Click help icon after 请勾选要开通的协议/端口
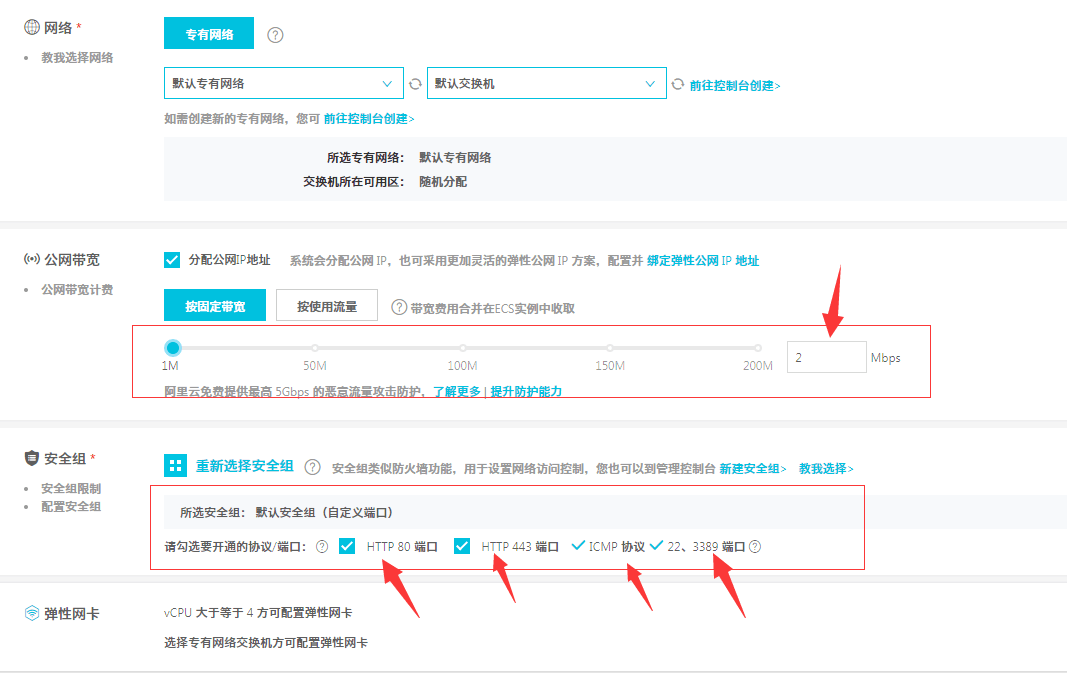This screenshot has height=673, width=1067. (322, 547)
